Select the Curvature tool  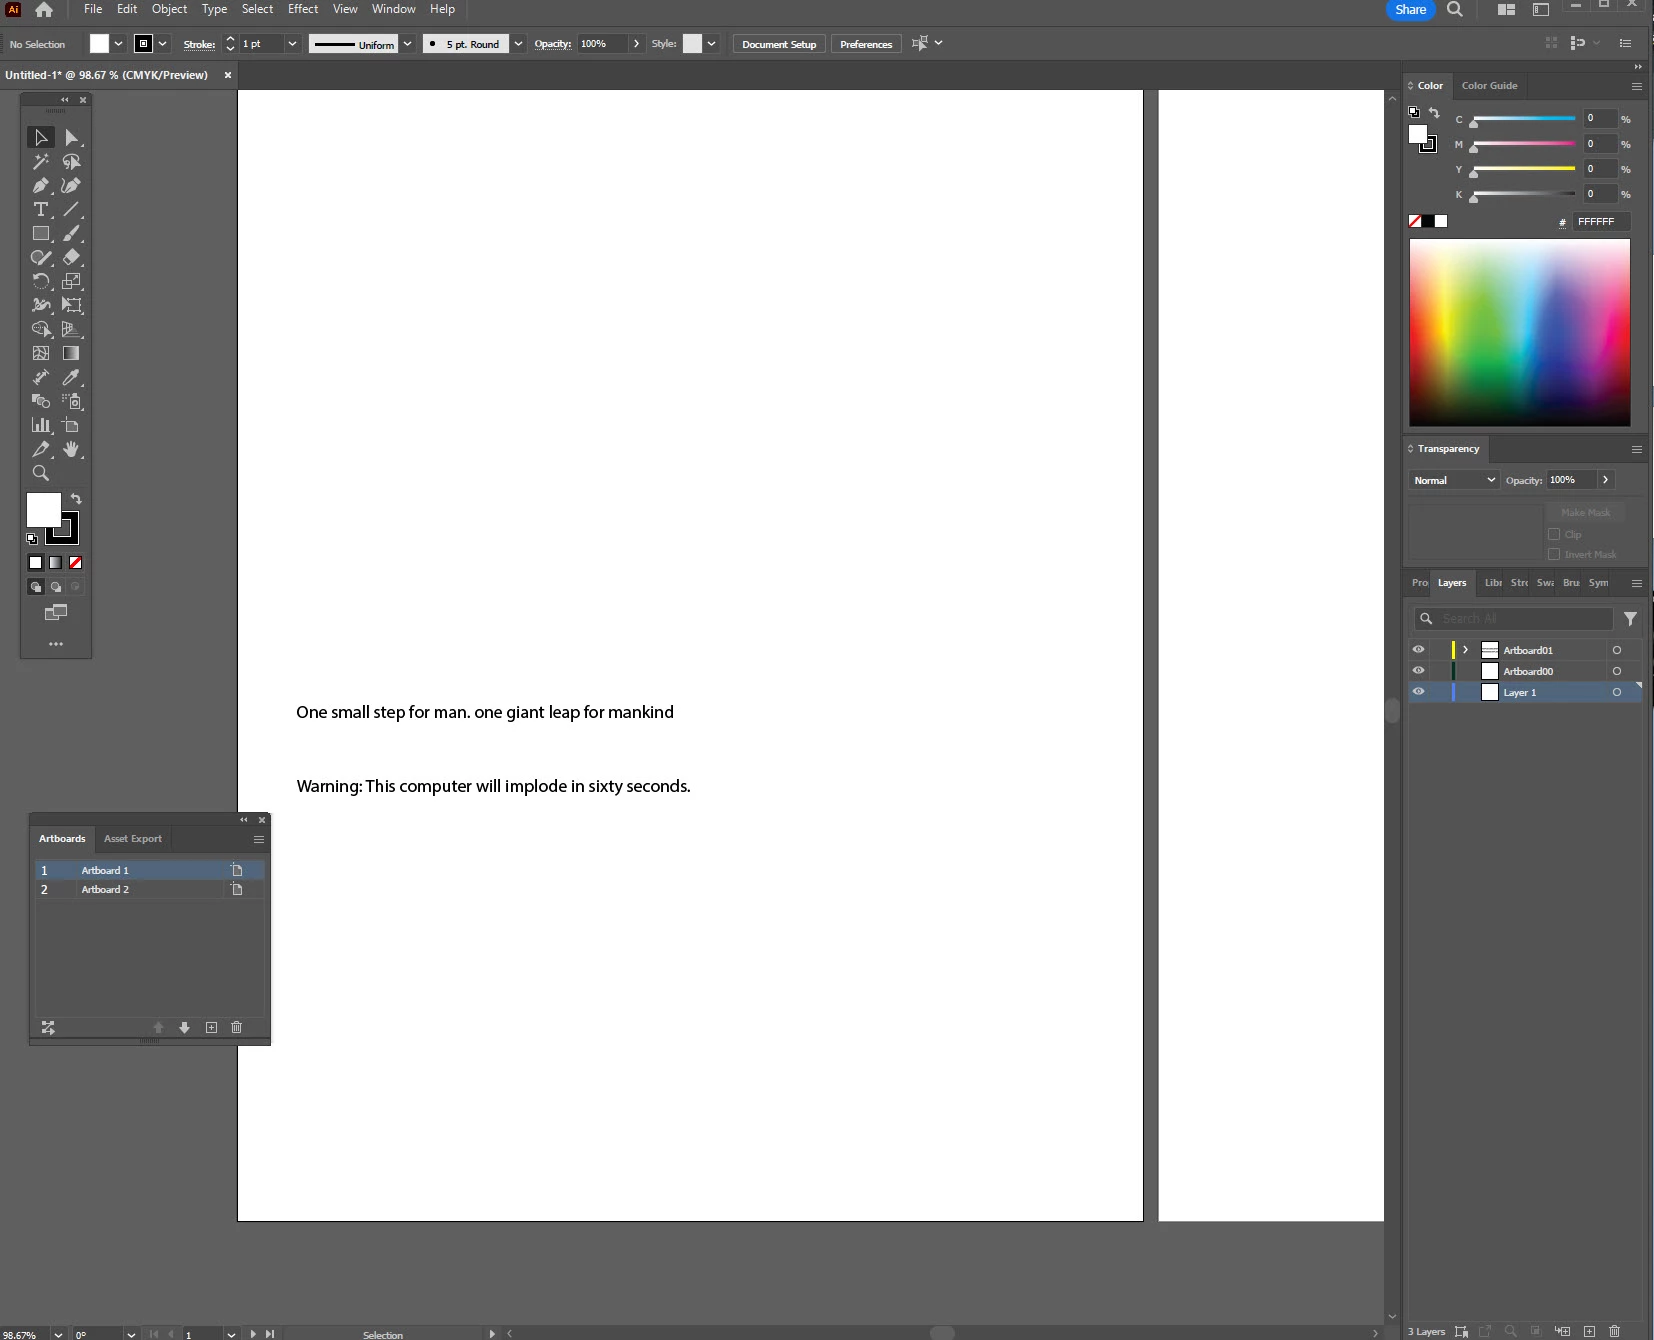(x=71, y=185)
